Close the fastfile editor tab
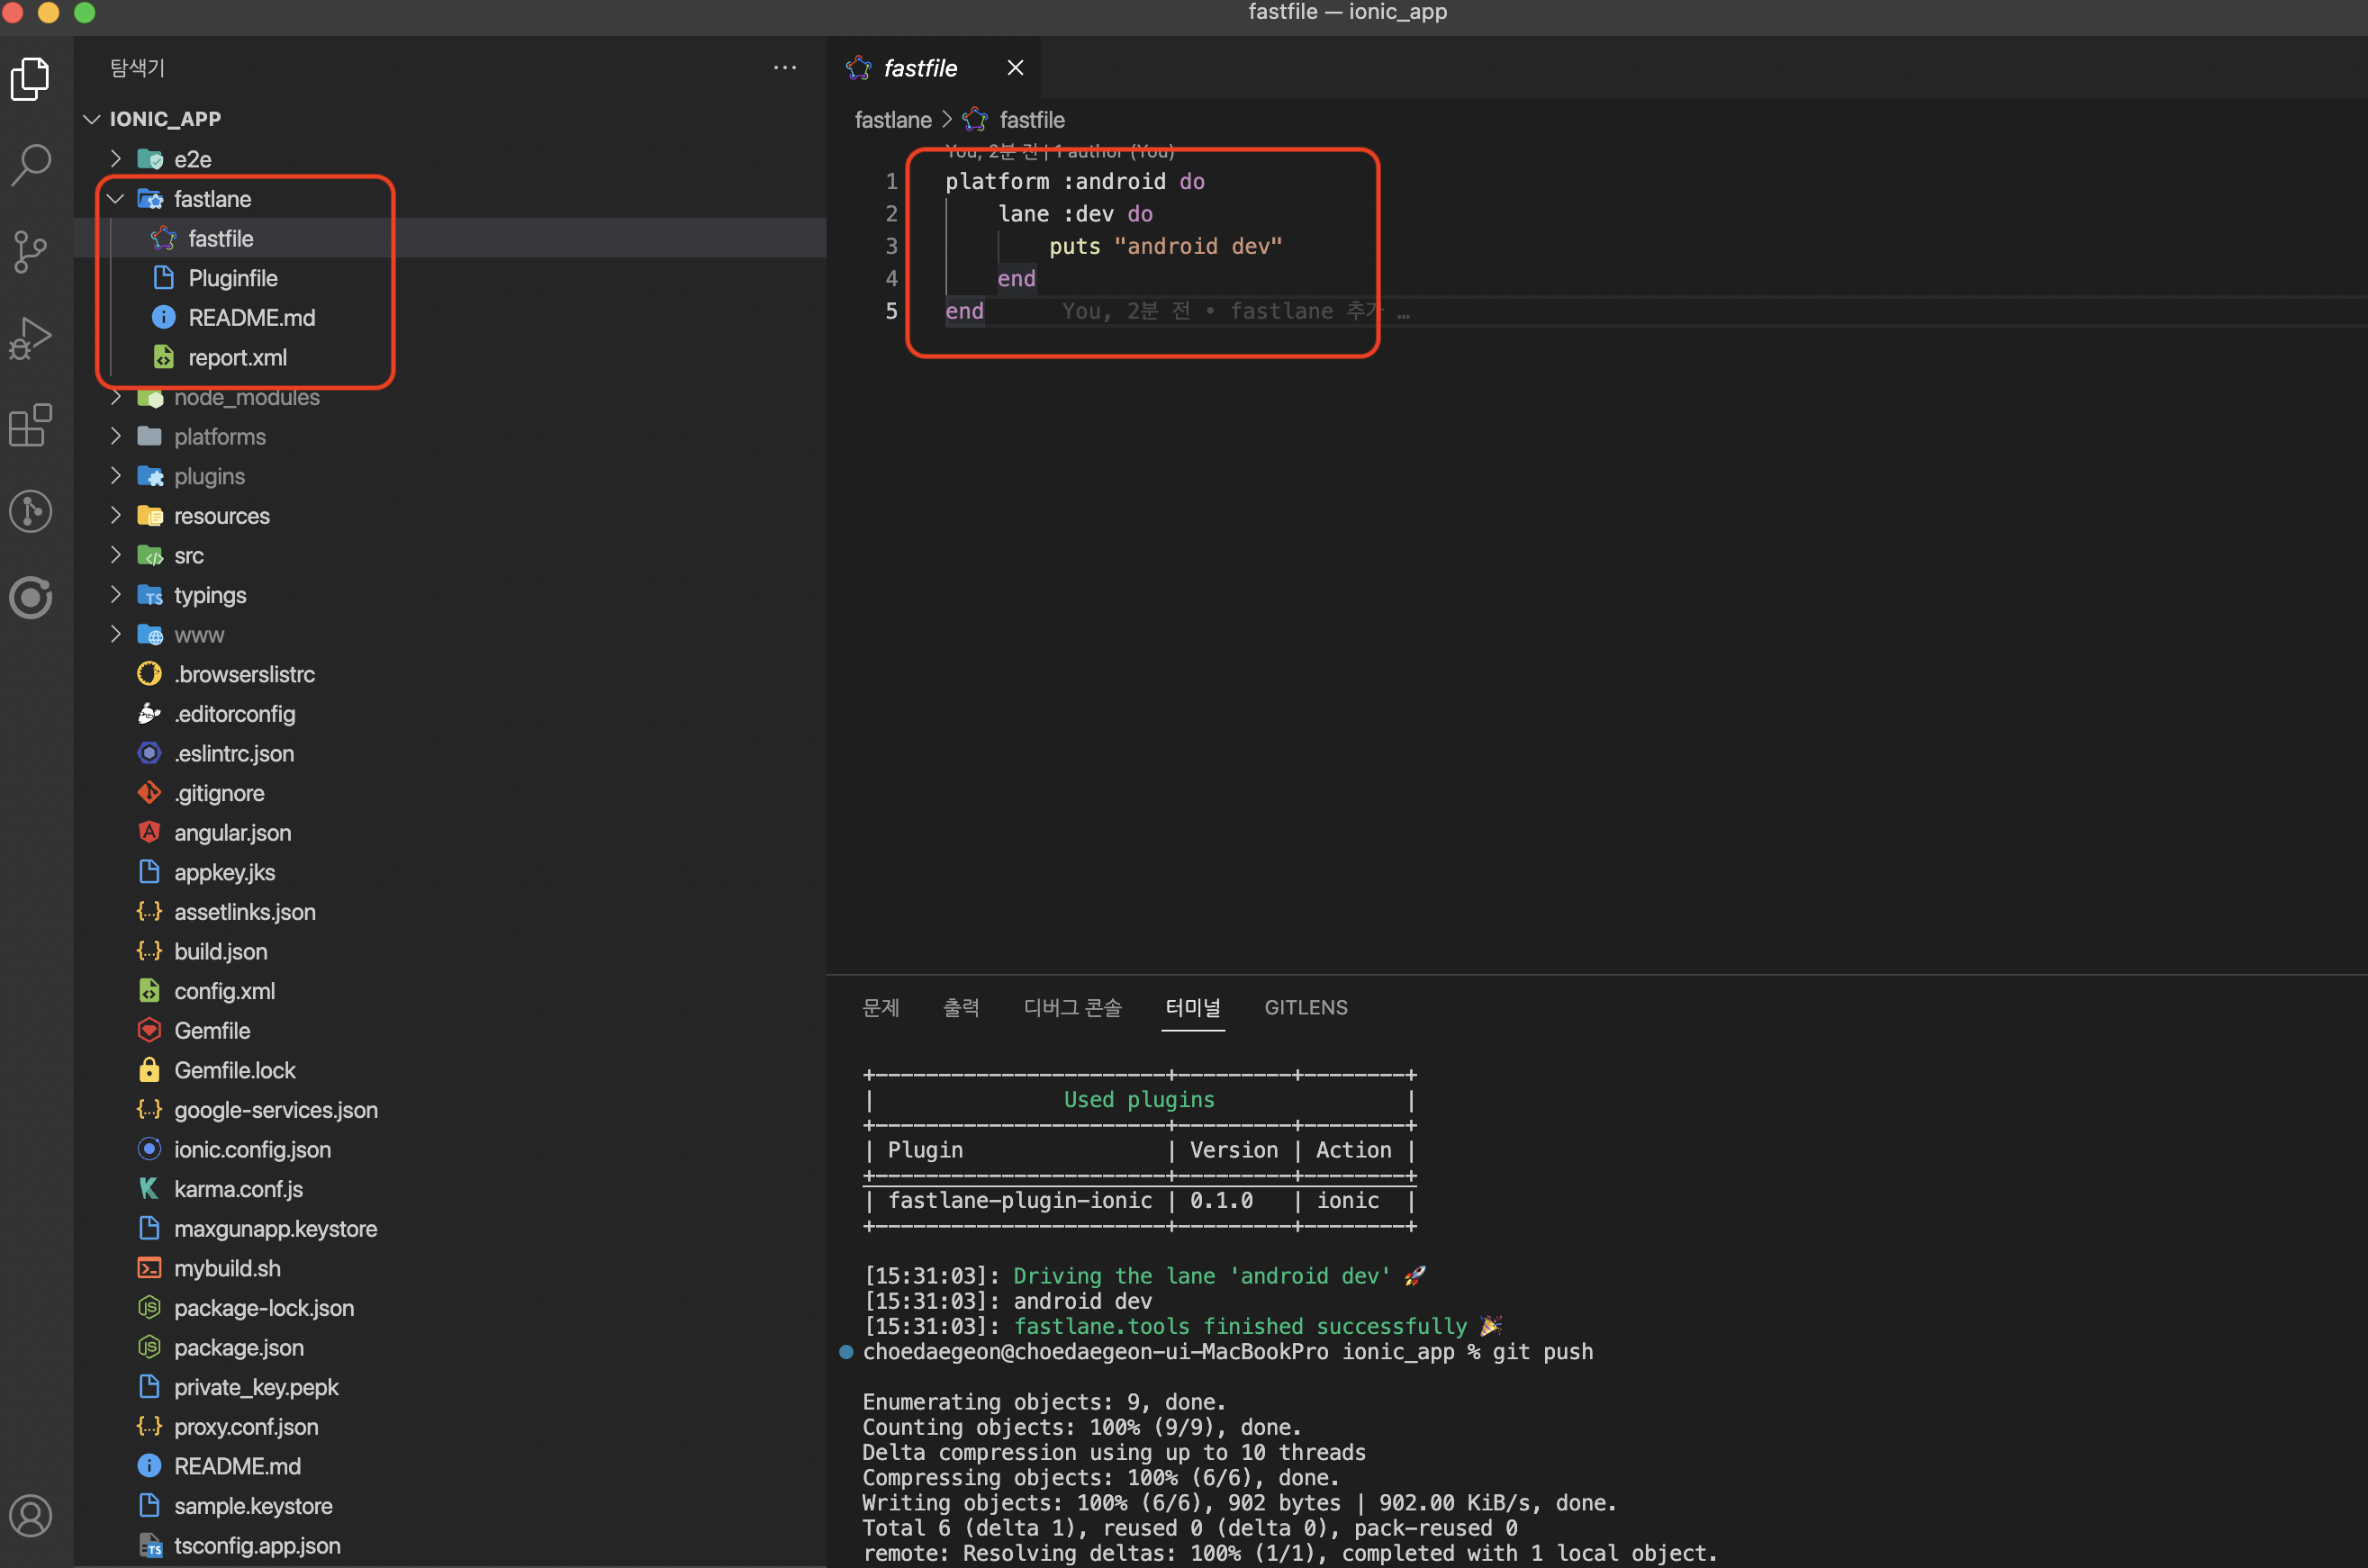This screenshot has width=2368, height=1568. point(1015,68)
